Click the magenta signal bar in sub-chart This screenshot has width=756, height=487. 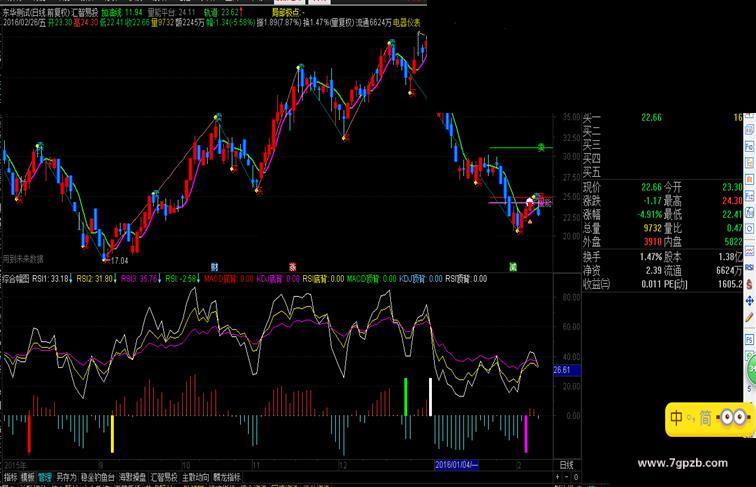(x=526, y=434)
